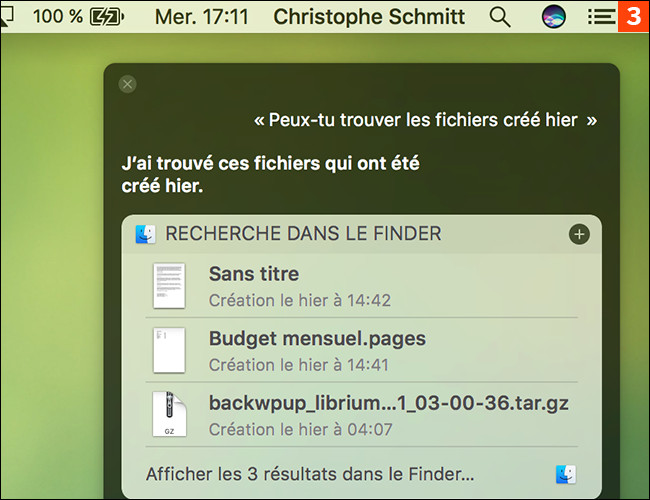The image size is (650, 500).
Task: Click the Recherche dans le Finder header title
Action: [303, 234]
